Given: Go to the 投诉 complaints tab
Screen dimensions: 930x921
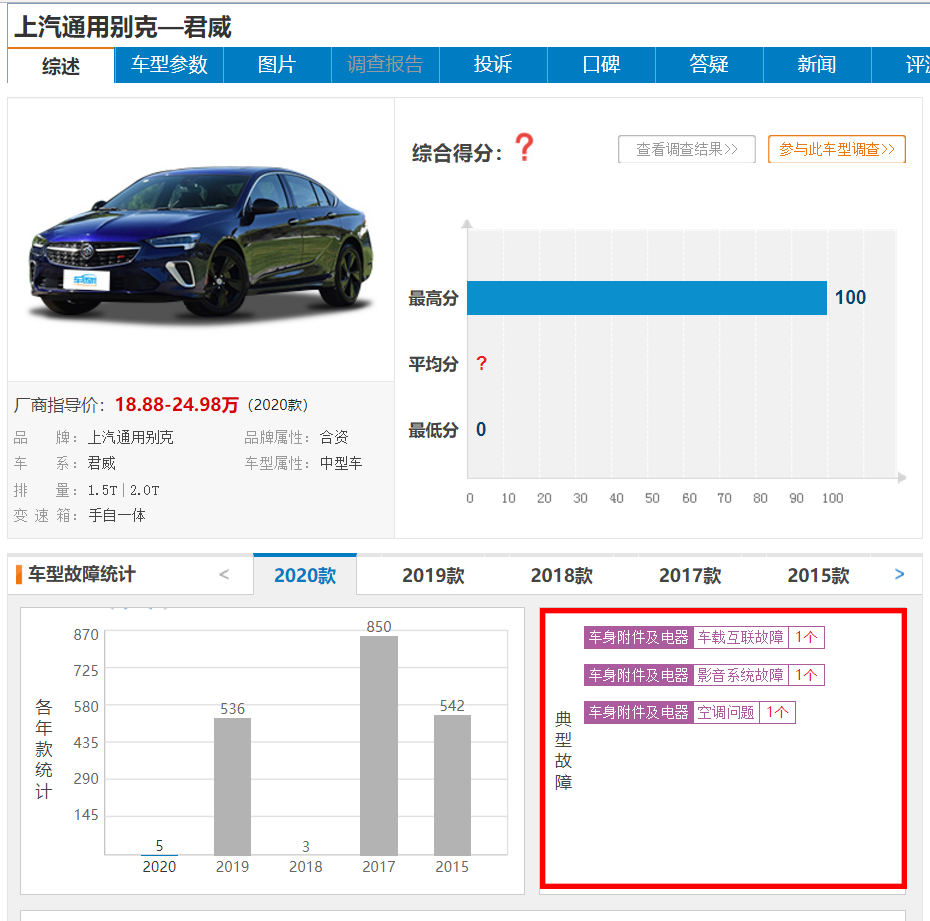Looking at the screenshot, I should pos(493,65).
